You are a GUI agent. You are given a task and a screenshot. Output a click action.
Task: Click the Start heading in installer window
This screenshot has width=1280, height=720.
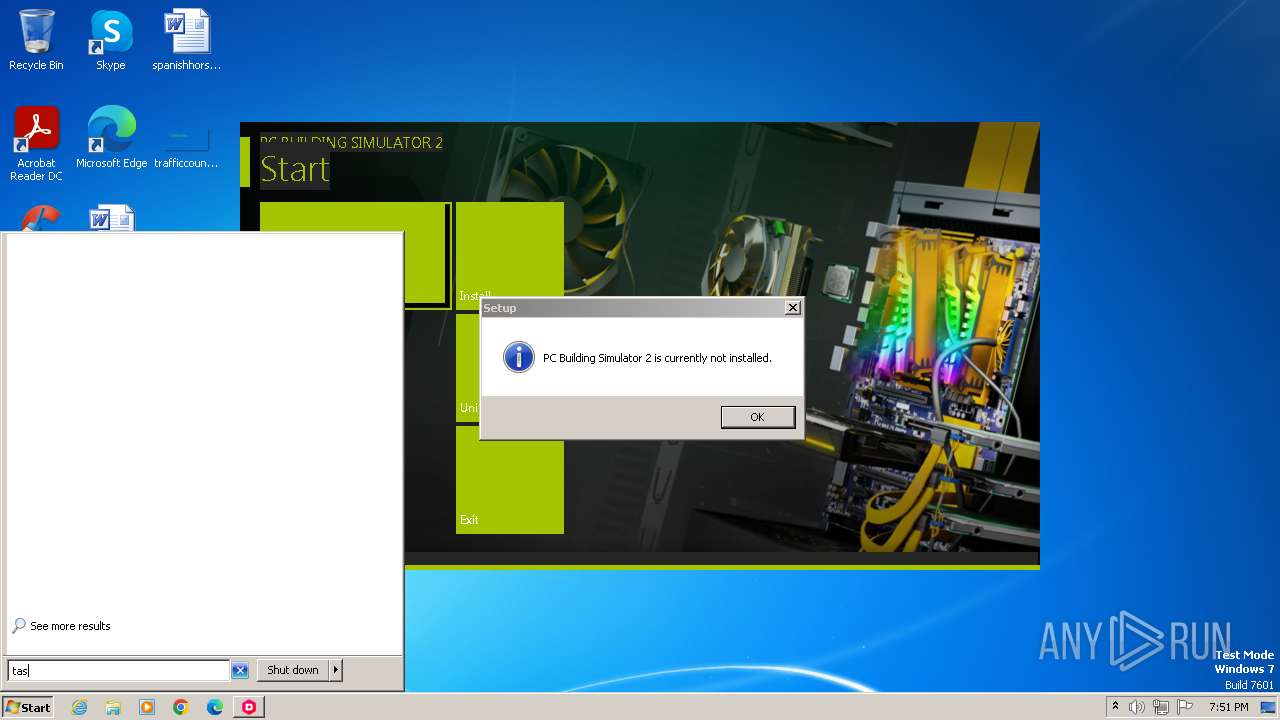295,170
